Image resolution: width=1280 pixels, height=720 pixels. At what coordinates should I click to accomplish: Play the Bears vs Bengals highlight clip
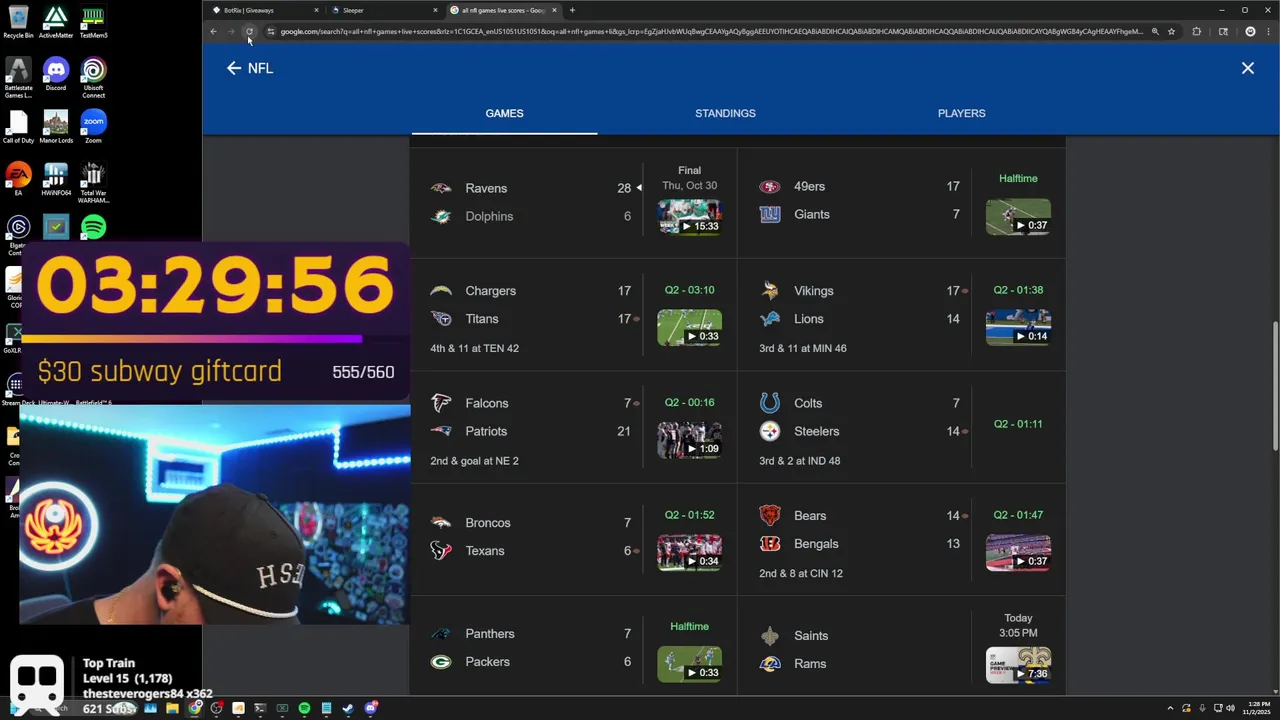[1018, 553]
